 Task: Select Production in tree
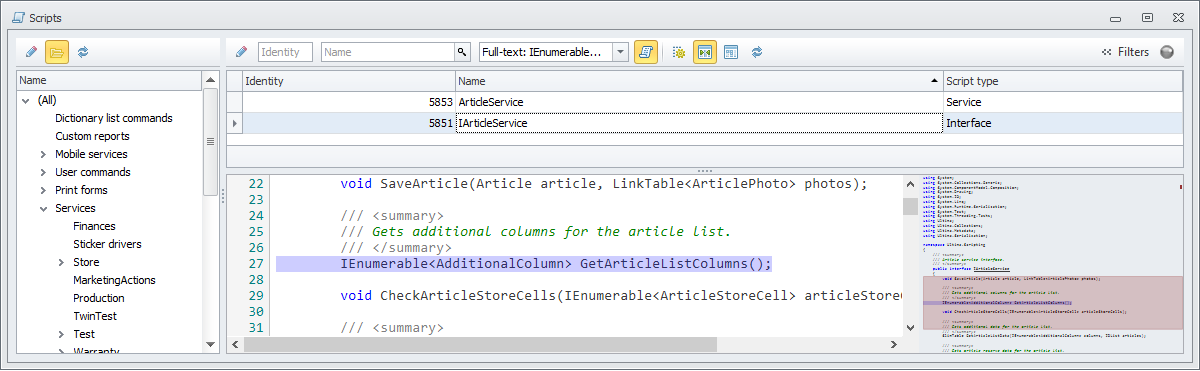pyautogui.click(x=99, y=298)
